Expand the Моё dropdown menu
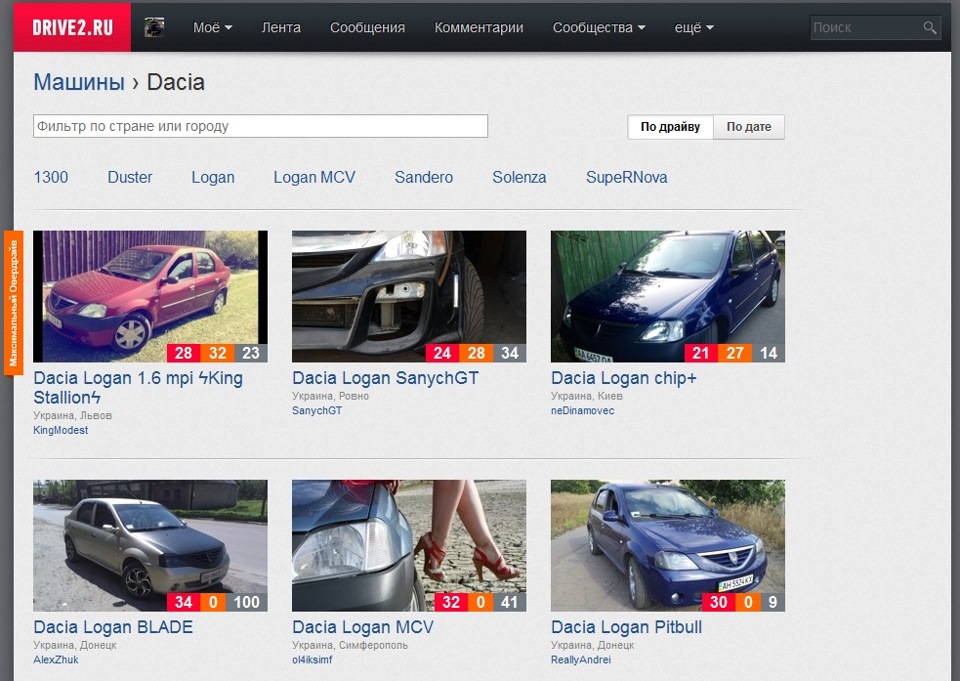This screenshot has height=681, width=960. pos(212,28)
